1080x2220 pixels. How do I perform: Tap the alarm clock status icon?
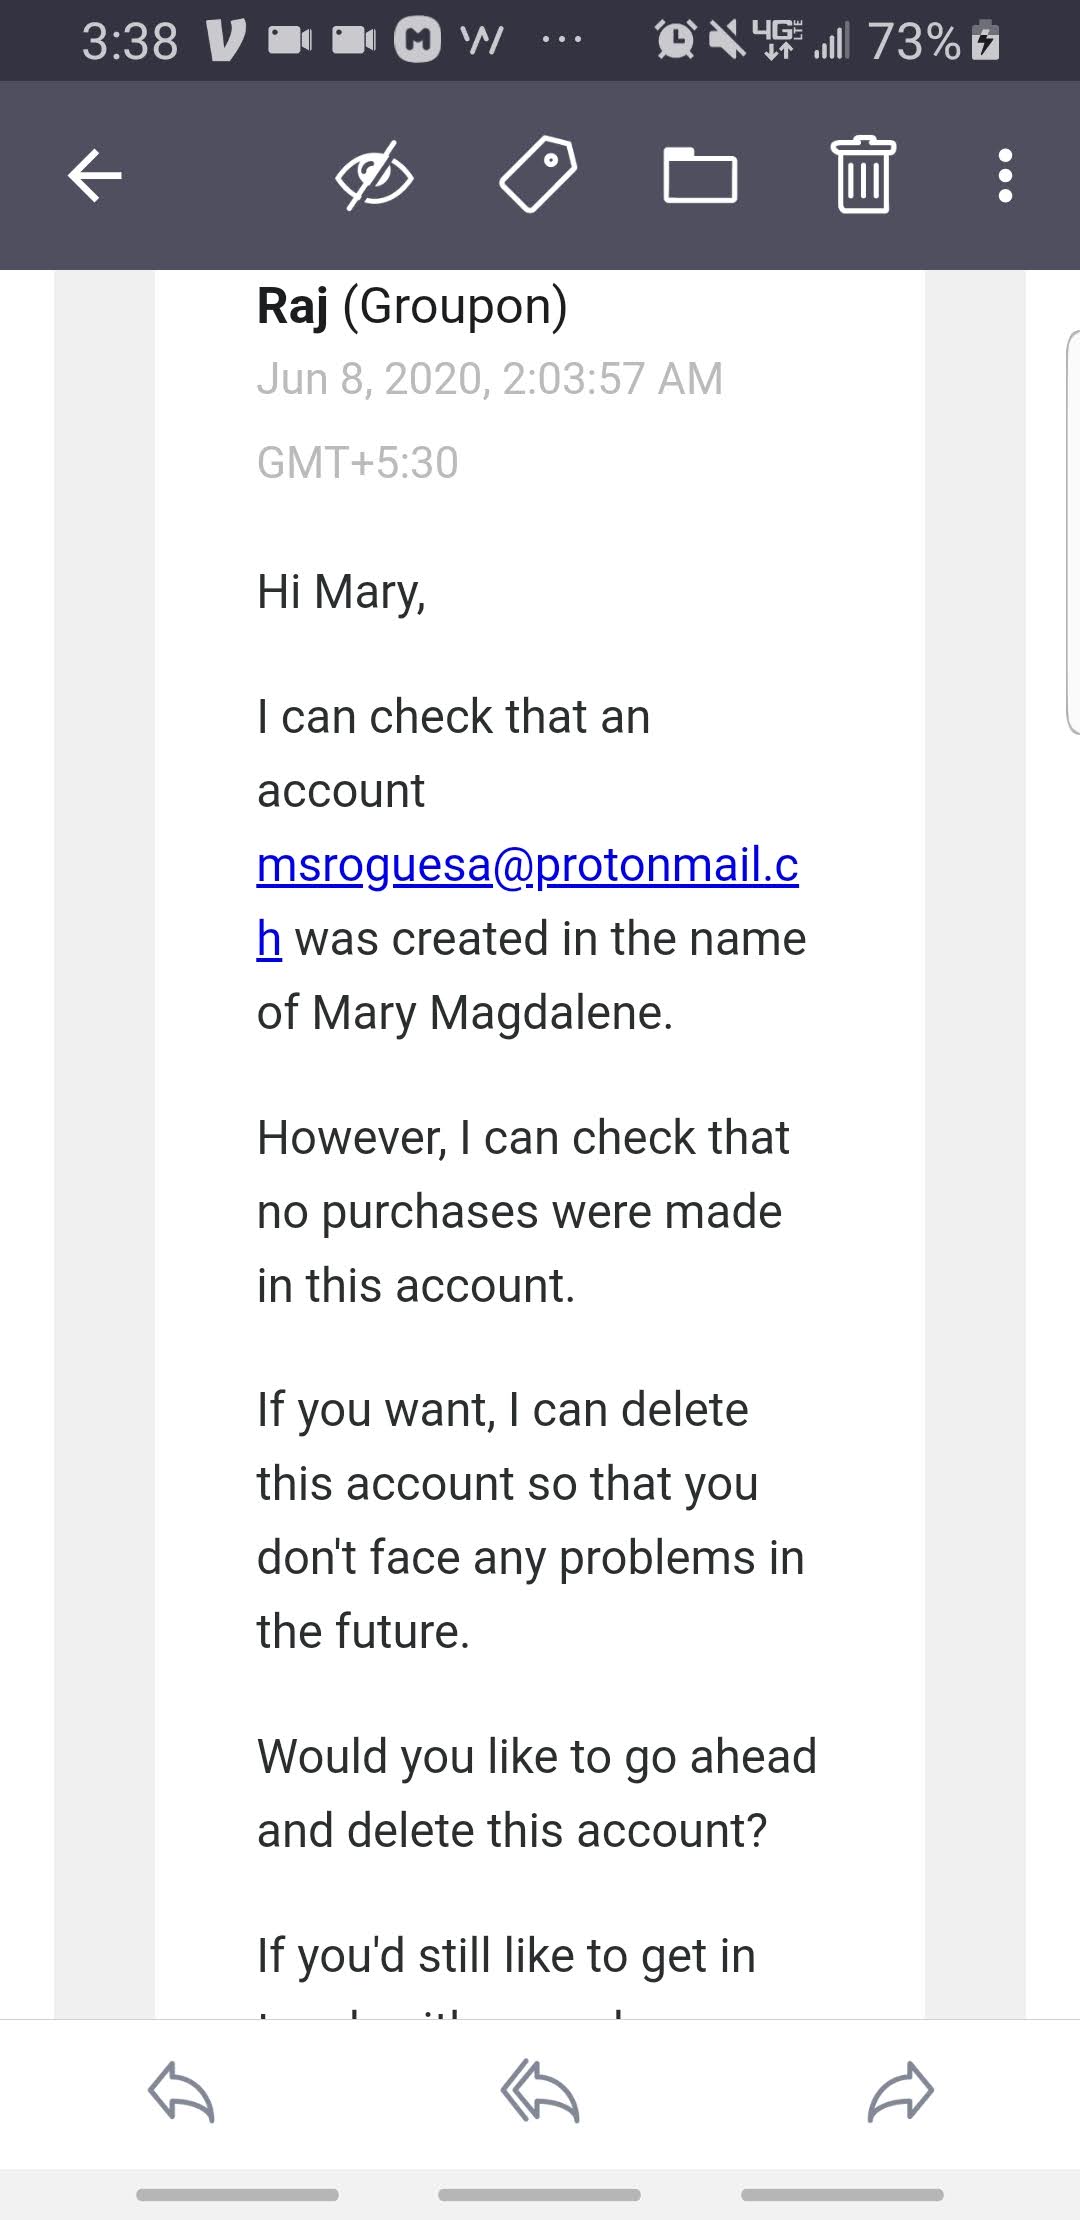pos(675,40)
